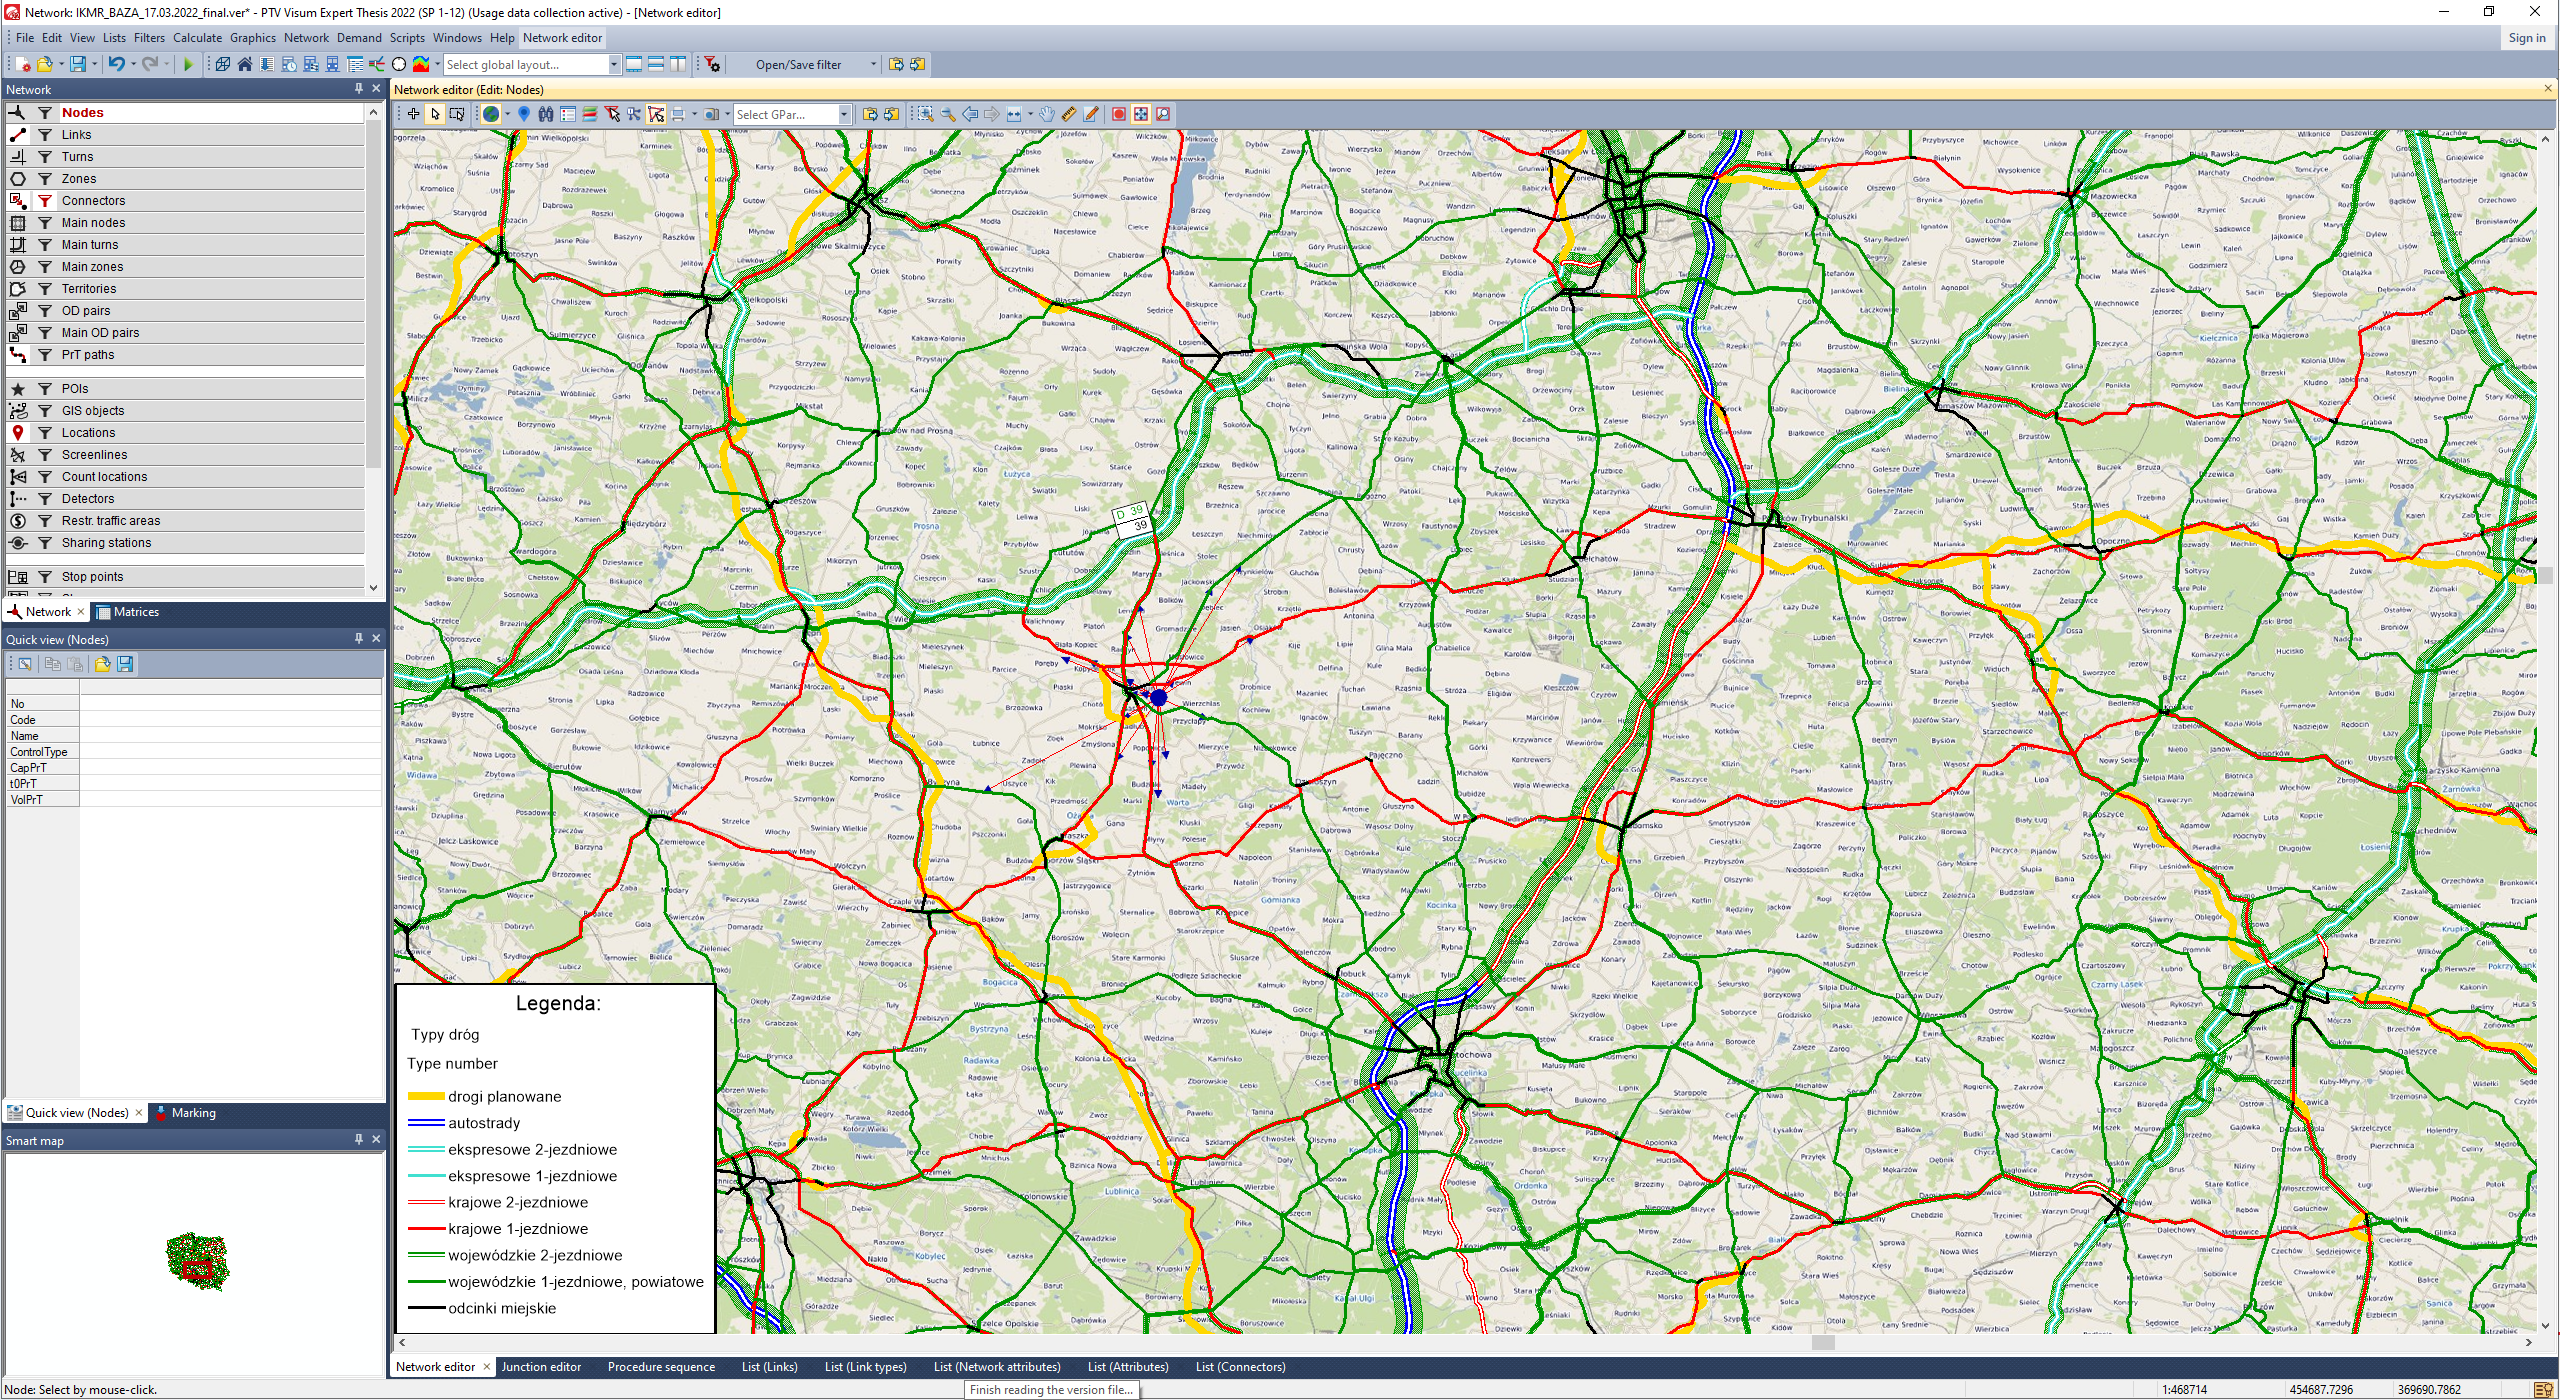Activate the hand pan tool

tap(1047, 114)
